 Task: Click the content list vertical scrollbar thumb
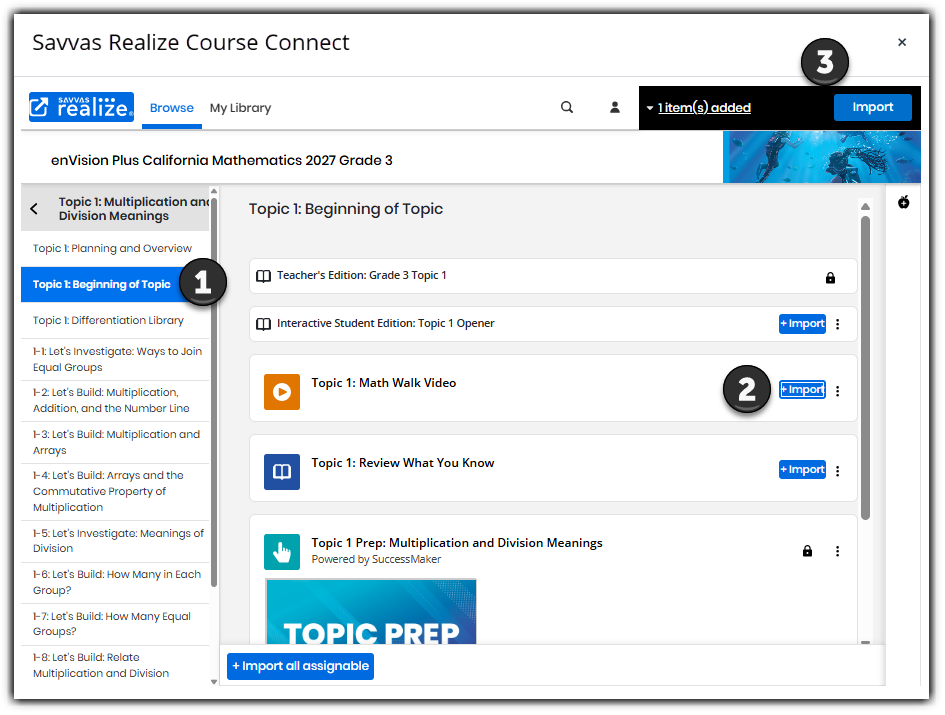click(865, 368)
